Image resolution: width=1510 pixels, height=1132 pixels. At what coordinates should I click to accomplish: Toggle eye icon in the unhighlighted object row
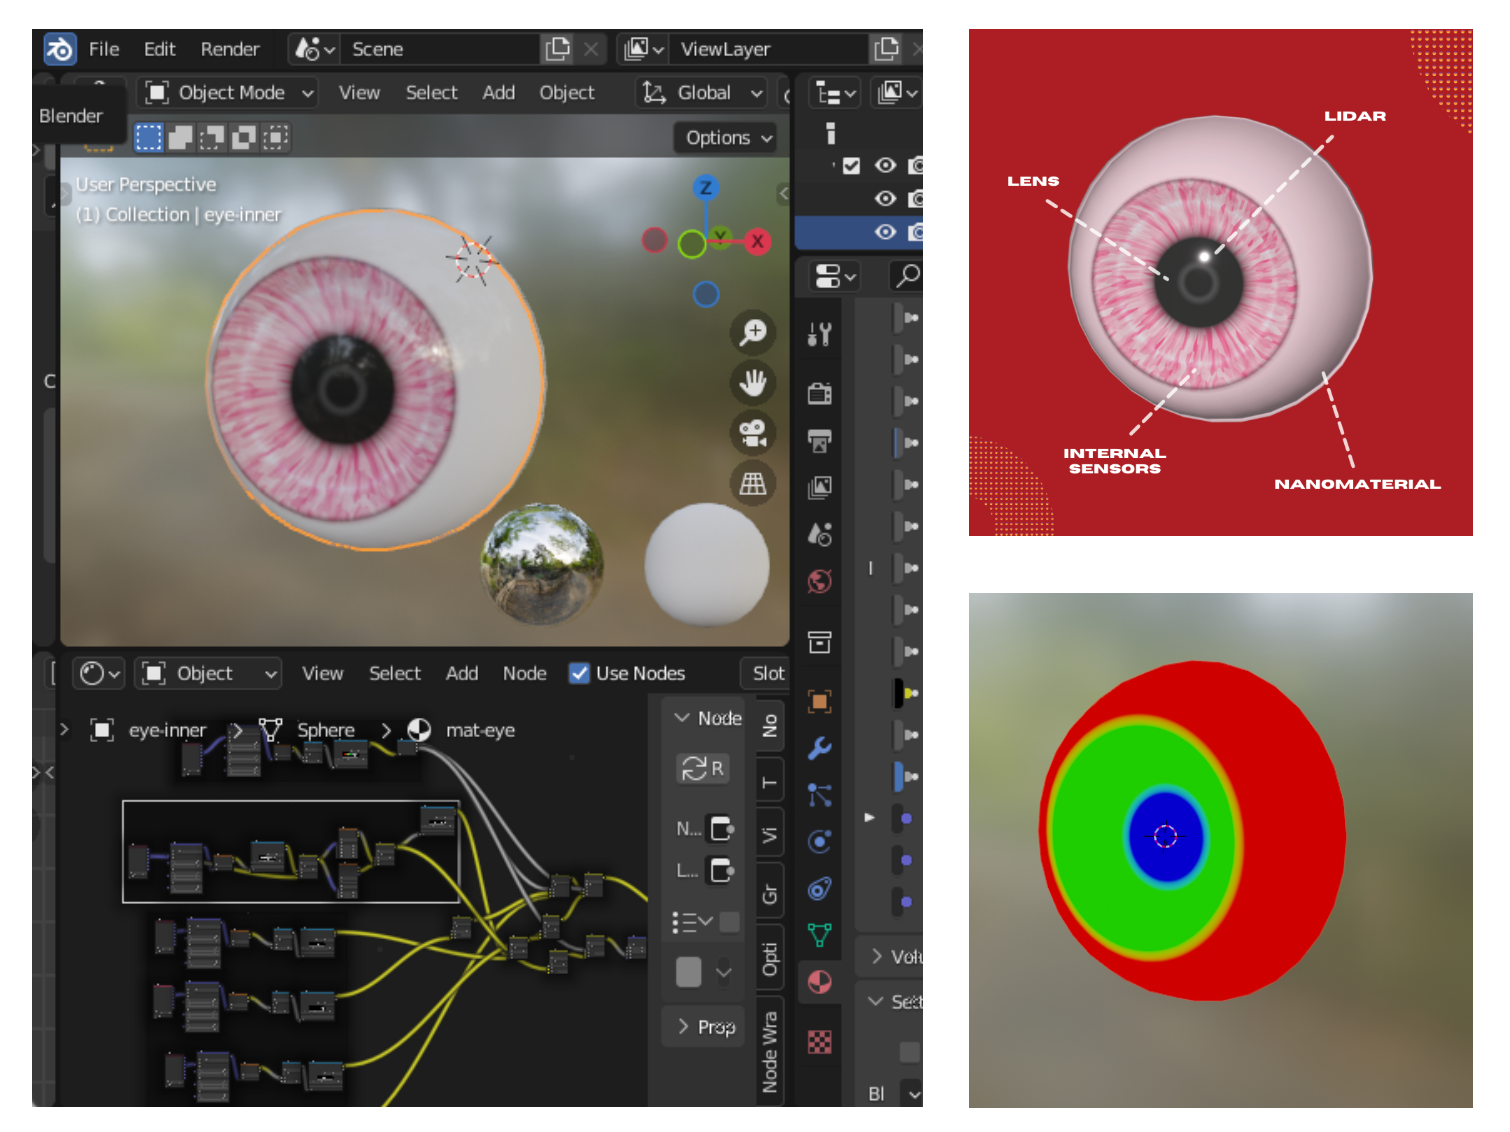point(885,199)
